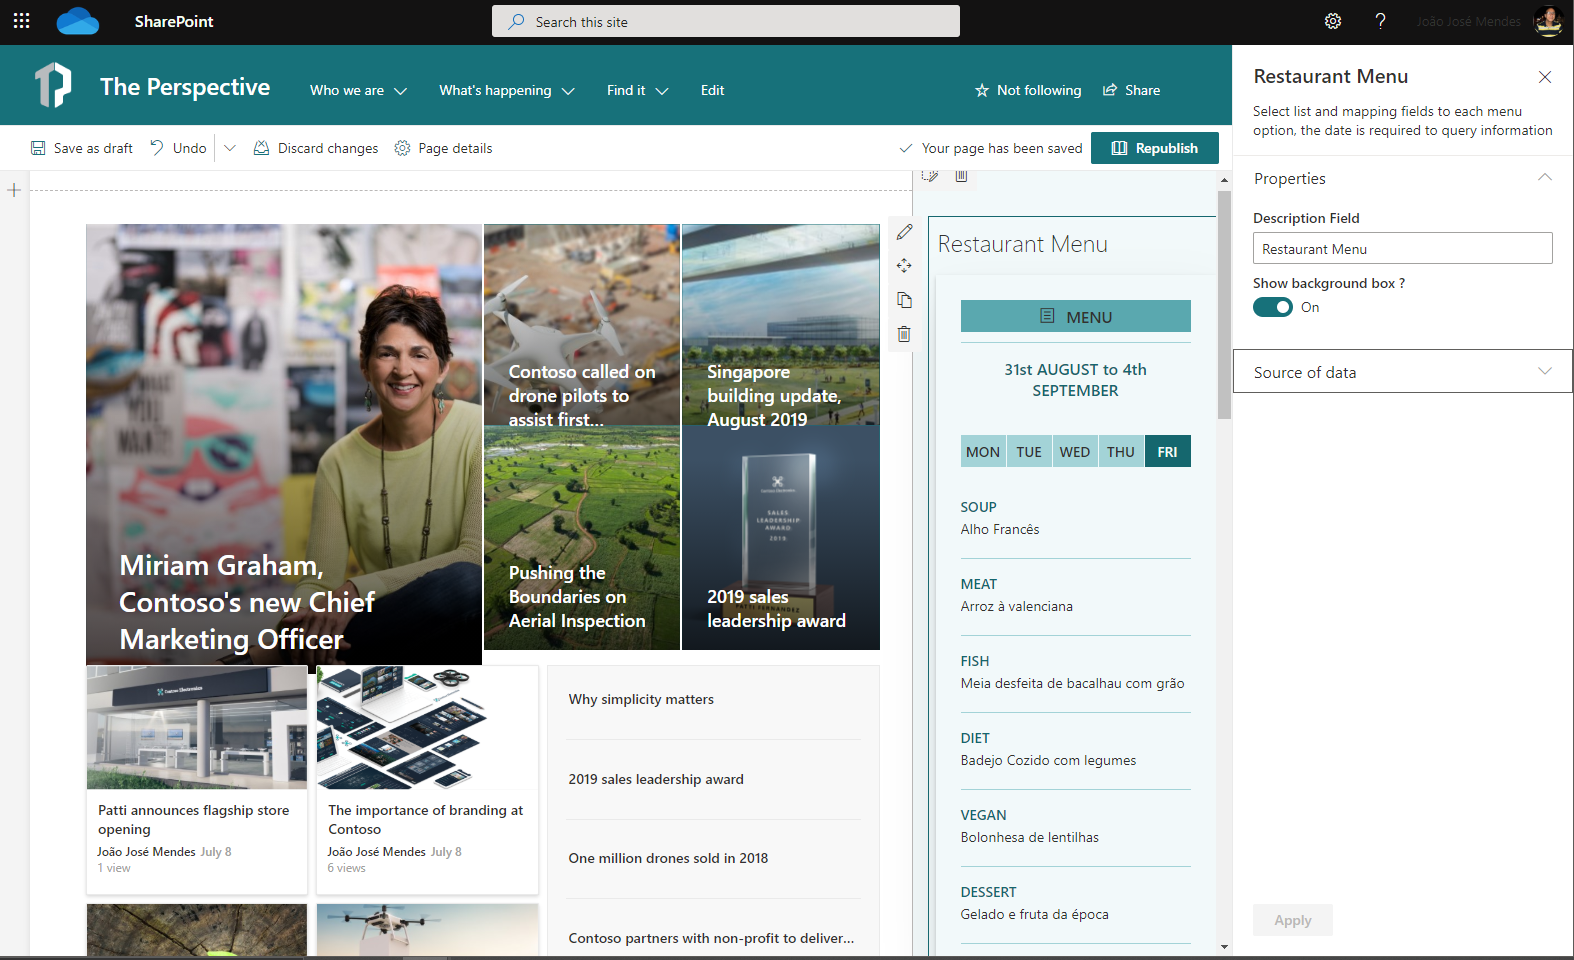Viewport: 1574px width, 960px height.
Task: Click the duplicate web part icon
Action: tap(904, 300)
